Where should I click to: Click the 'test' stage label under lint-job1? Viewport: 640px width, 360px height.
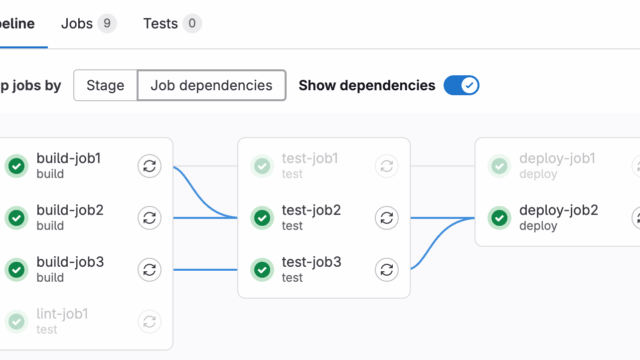47,329
